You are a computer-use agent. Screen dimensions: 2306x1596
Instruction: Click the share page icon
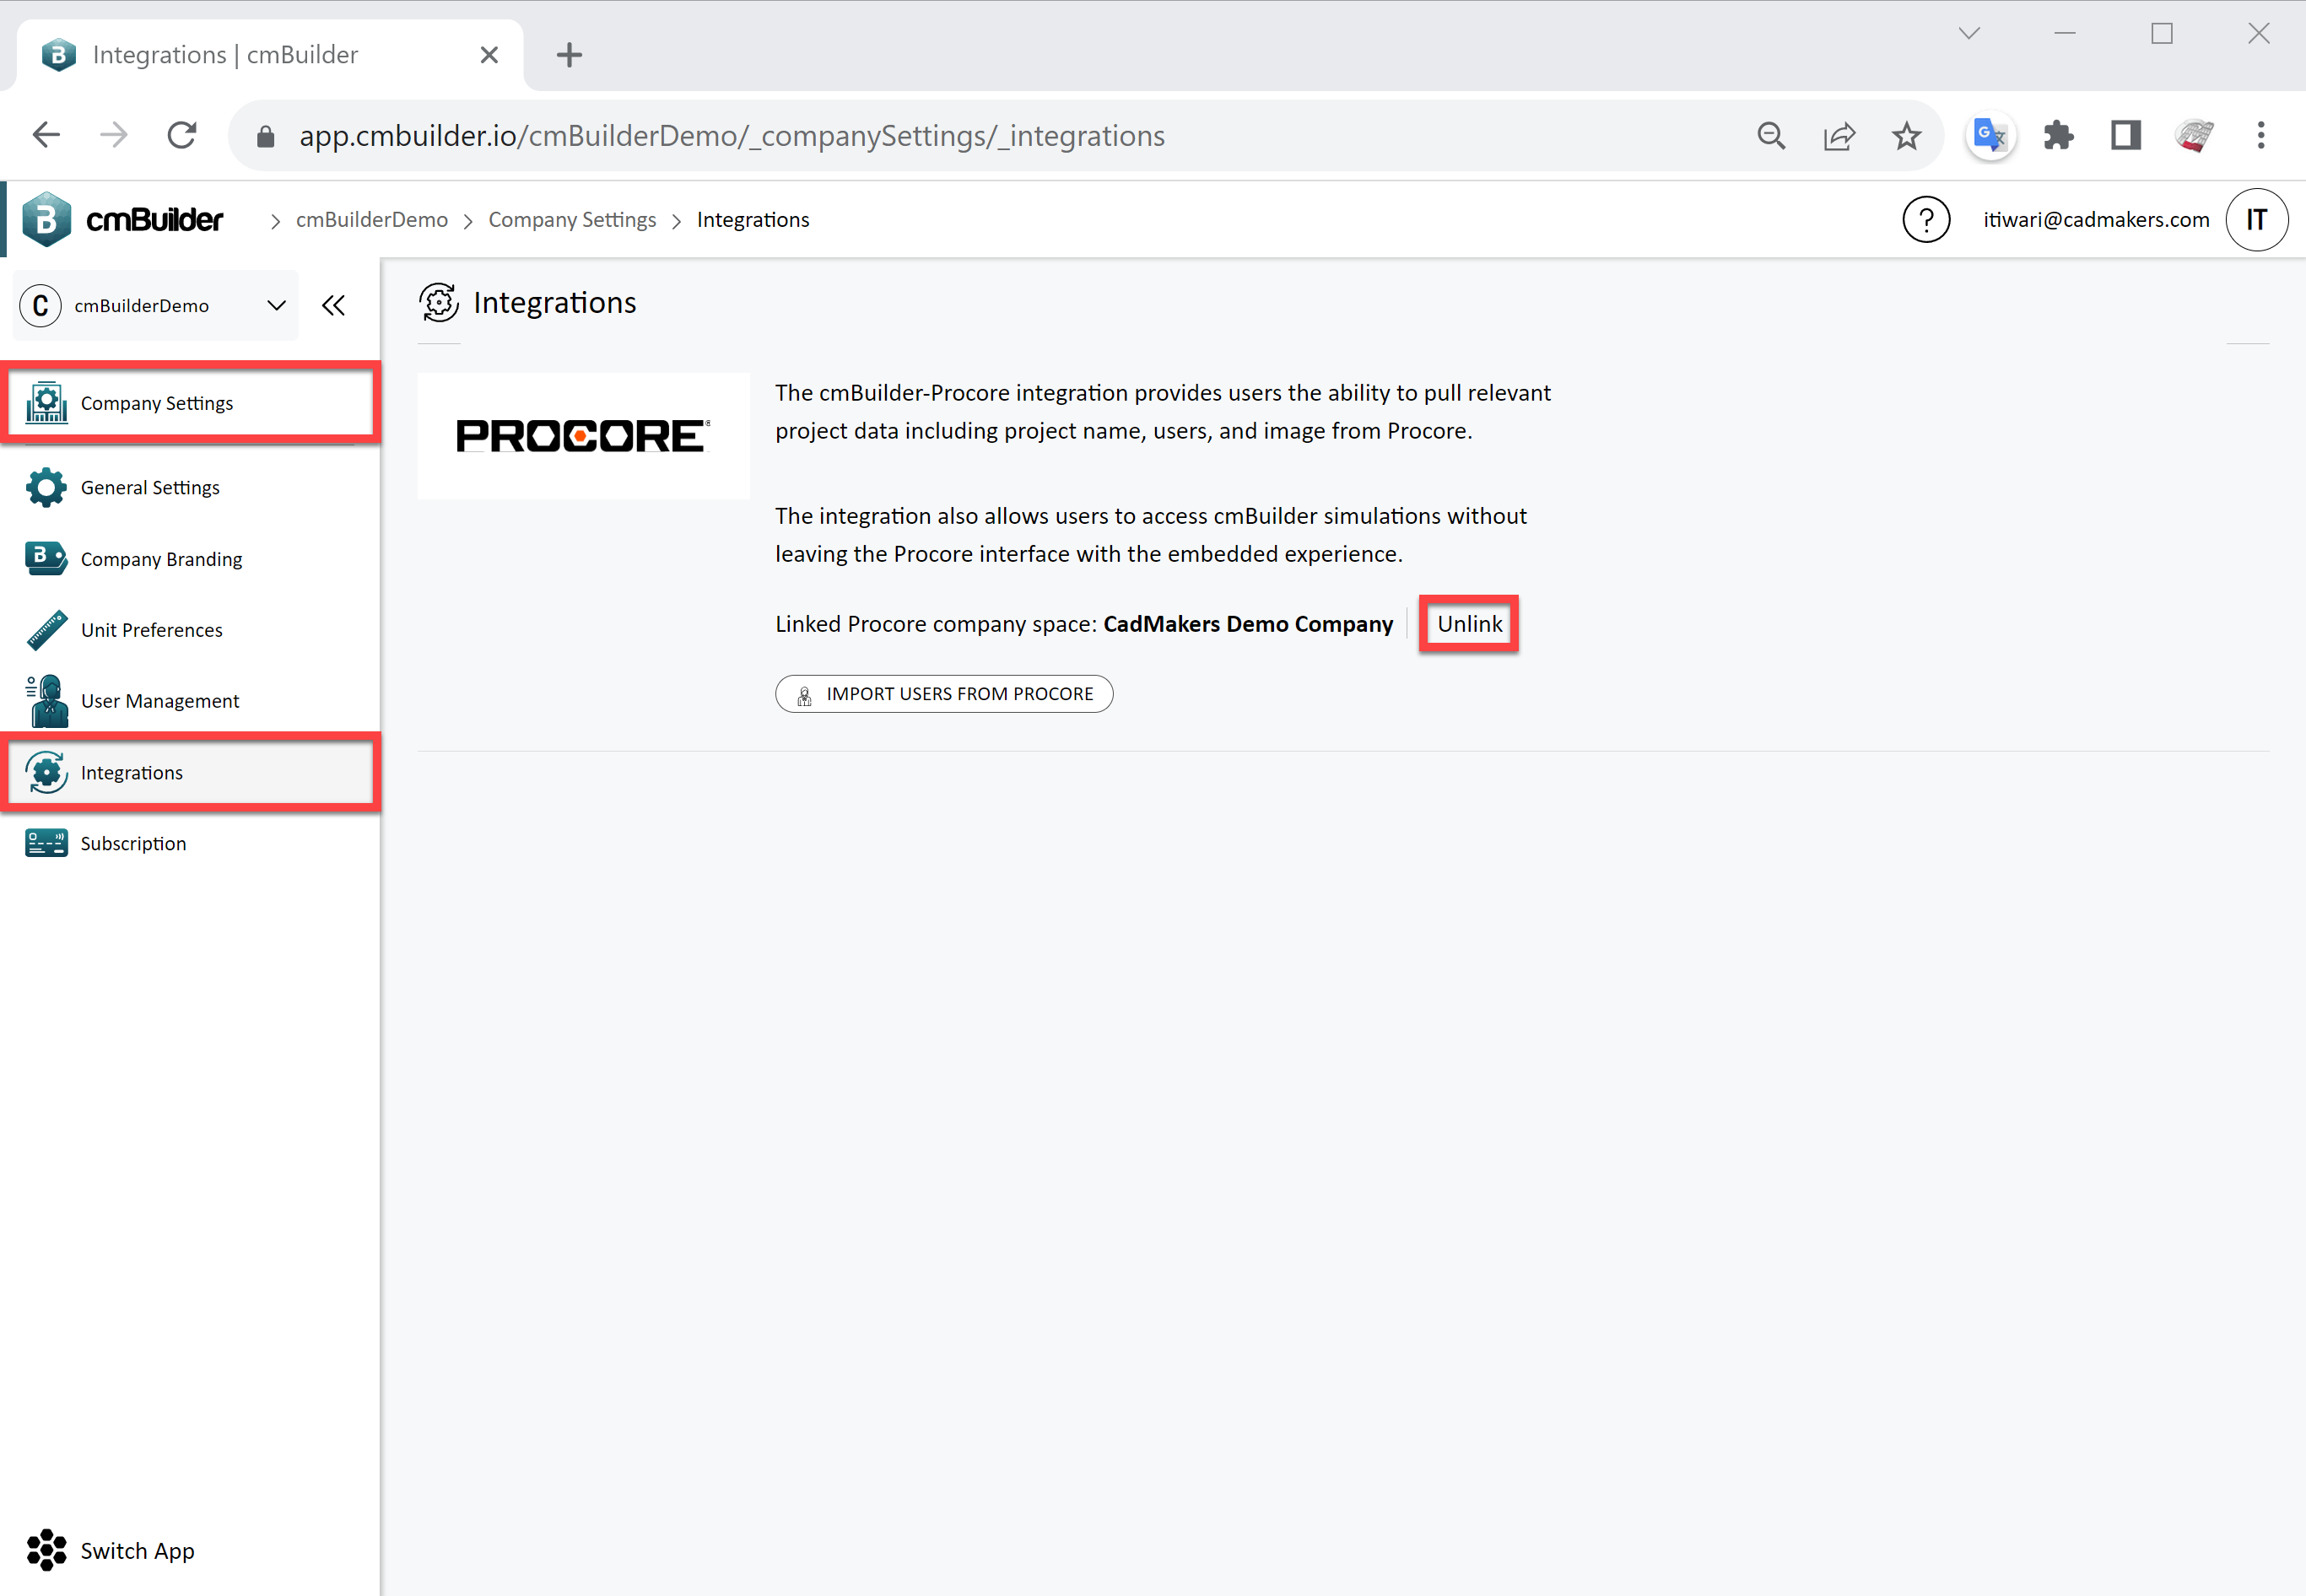[x=1839, y=136]
